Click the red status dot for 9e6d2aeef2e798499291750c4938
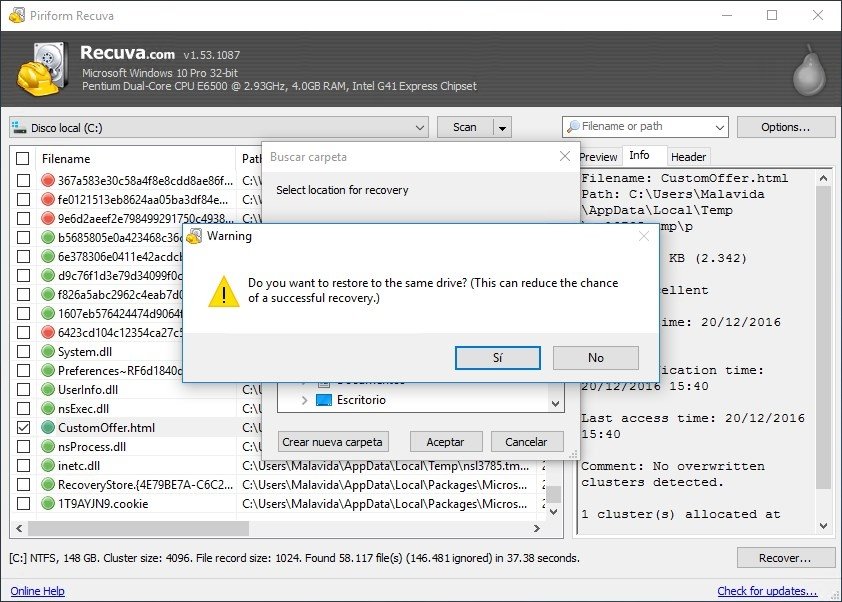 [48, 218]
